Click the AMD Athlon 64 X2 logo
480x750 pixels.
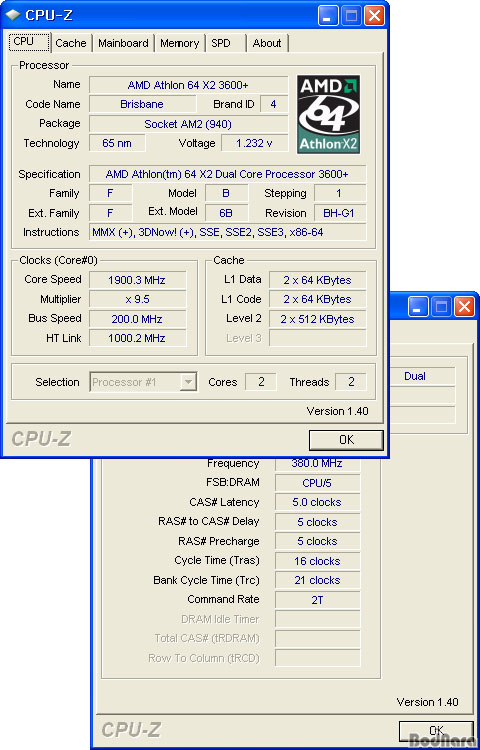(328, 114)
